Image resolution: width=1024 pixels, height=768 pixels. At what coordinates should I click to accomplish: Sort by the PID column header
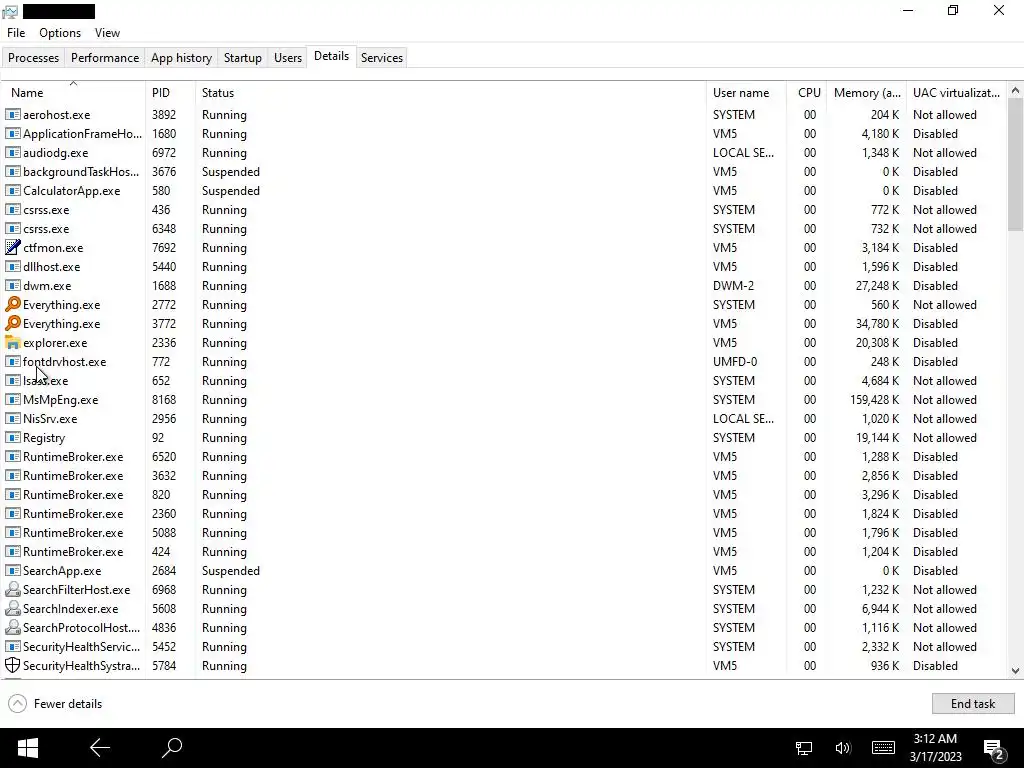pyautogui.click(x=170, y=93)
